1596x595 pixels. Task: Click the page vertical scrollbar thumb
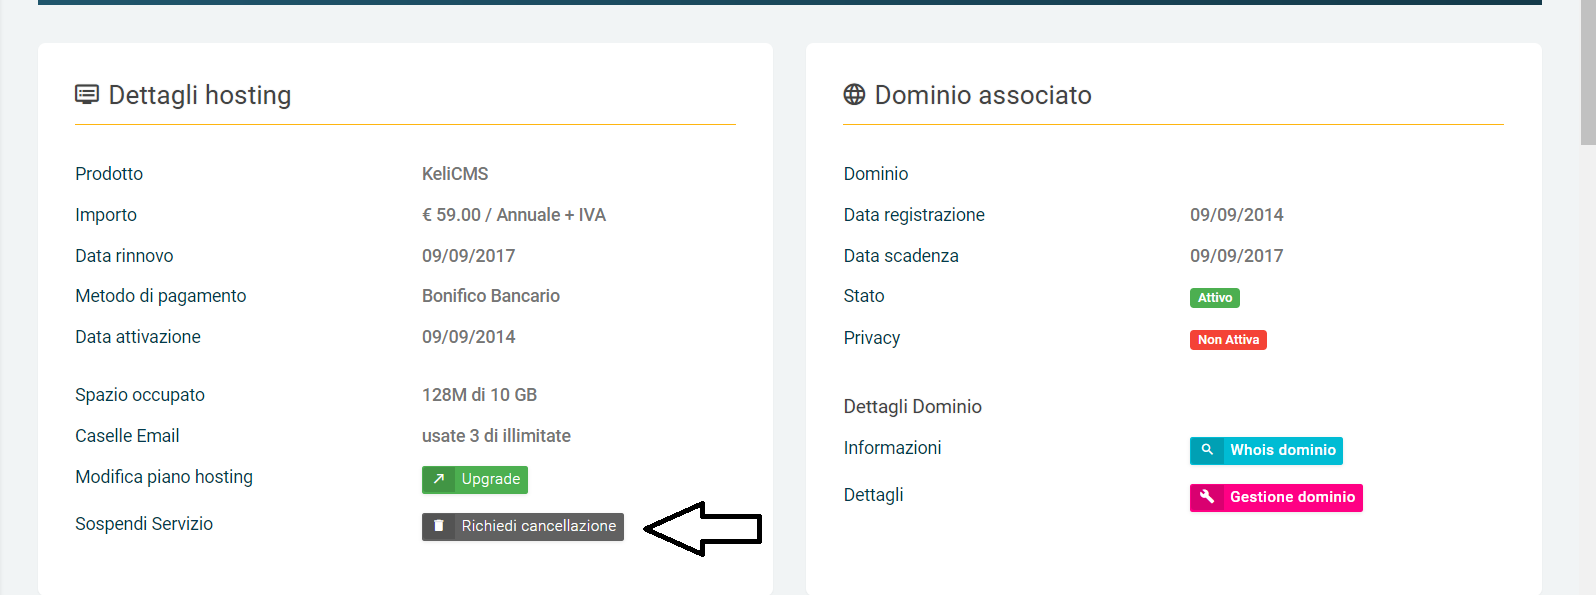point(1588,72)
